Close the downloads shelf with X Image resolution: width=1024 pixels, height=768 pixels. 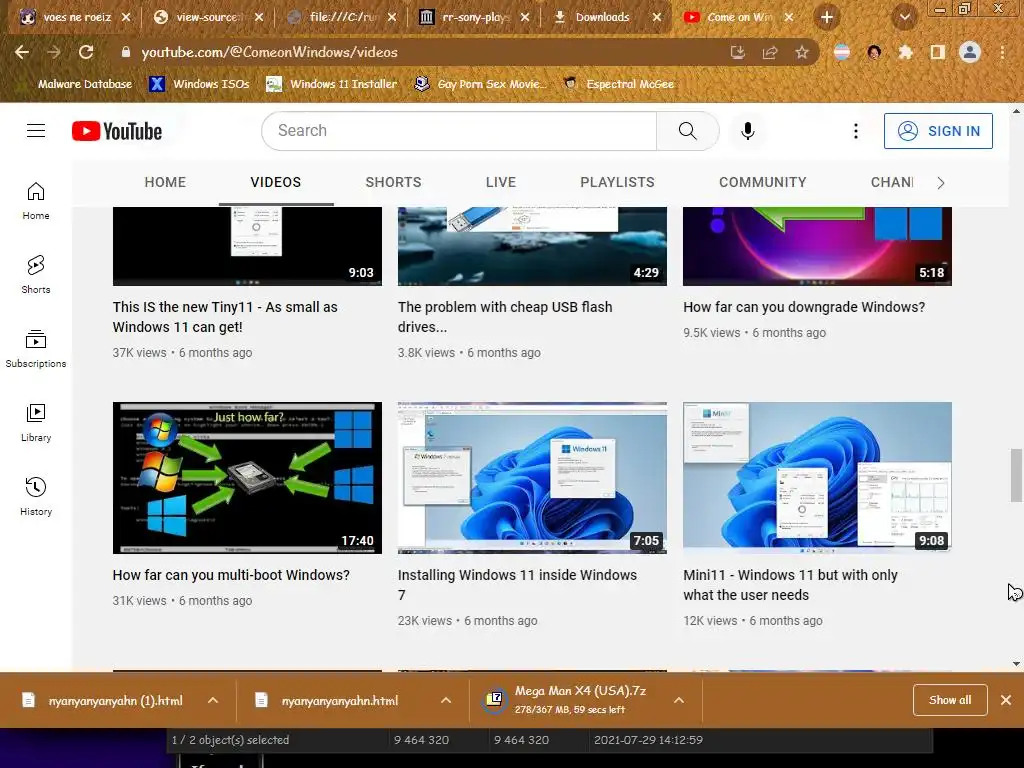[1006, 700]
